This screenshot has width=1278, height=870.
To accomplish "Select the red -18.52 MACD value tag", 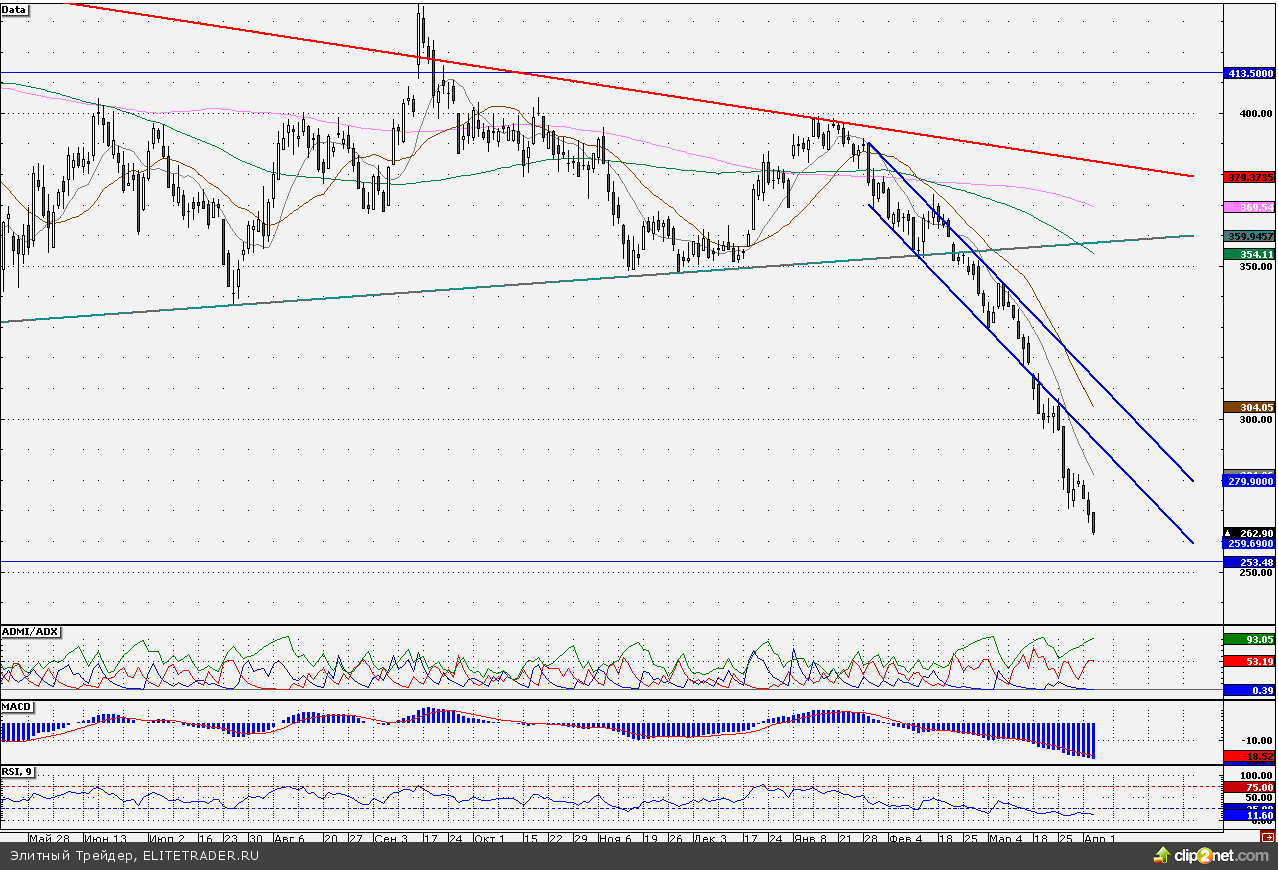I will tap(1249, 757).
